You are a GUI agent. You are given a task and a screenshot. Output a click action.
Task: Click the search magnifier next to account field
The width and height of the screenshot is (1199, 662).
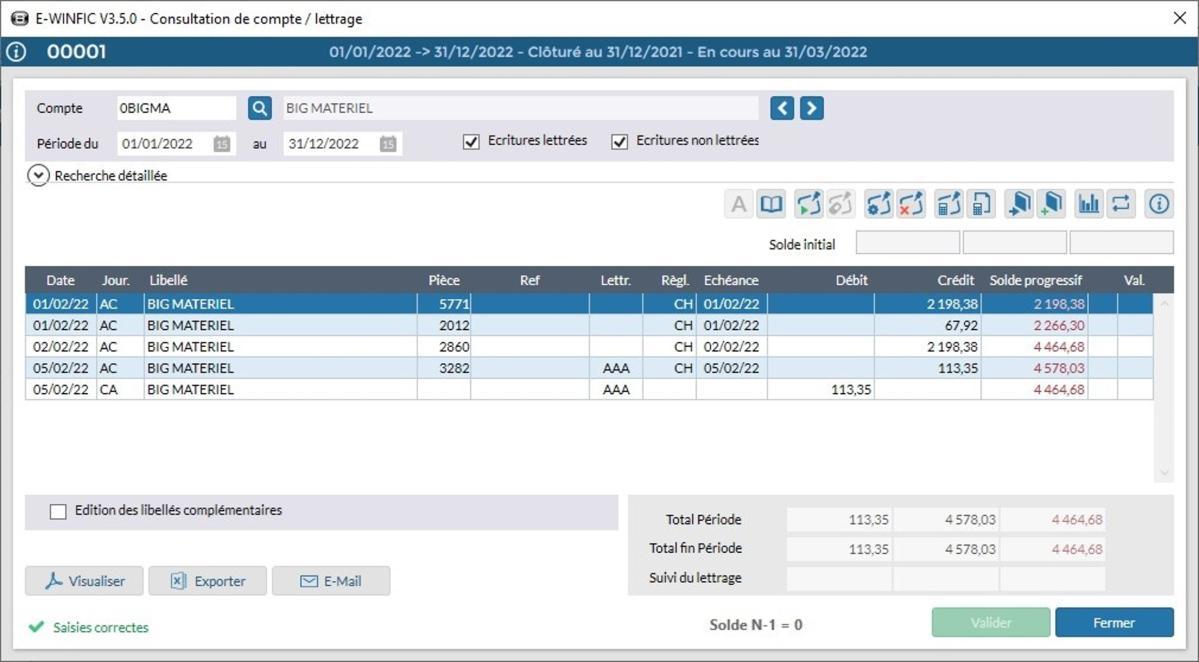click(x=260, y=108)
